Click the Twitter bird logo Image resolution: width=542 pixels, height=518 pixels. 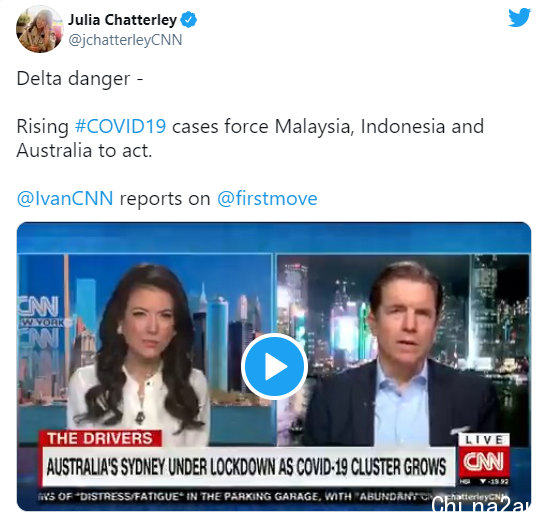519,18
